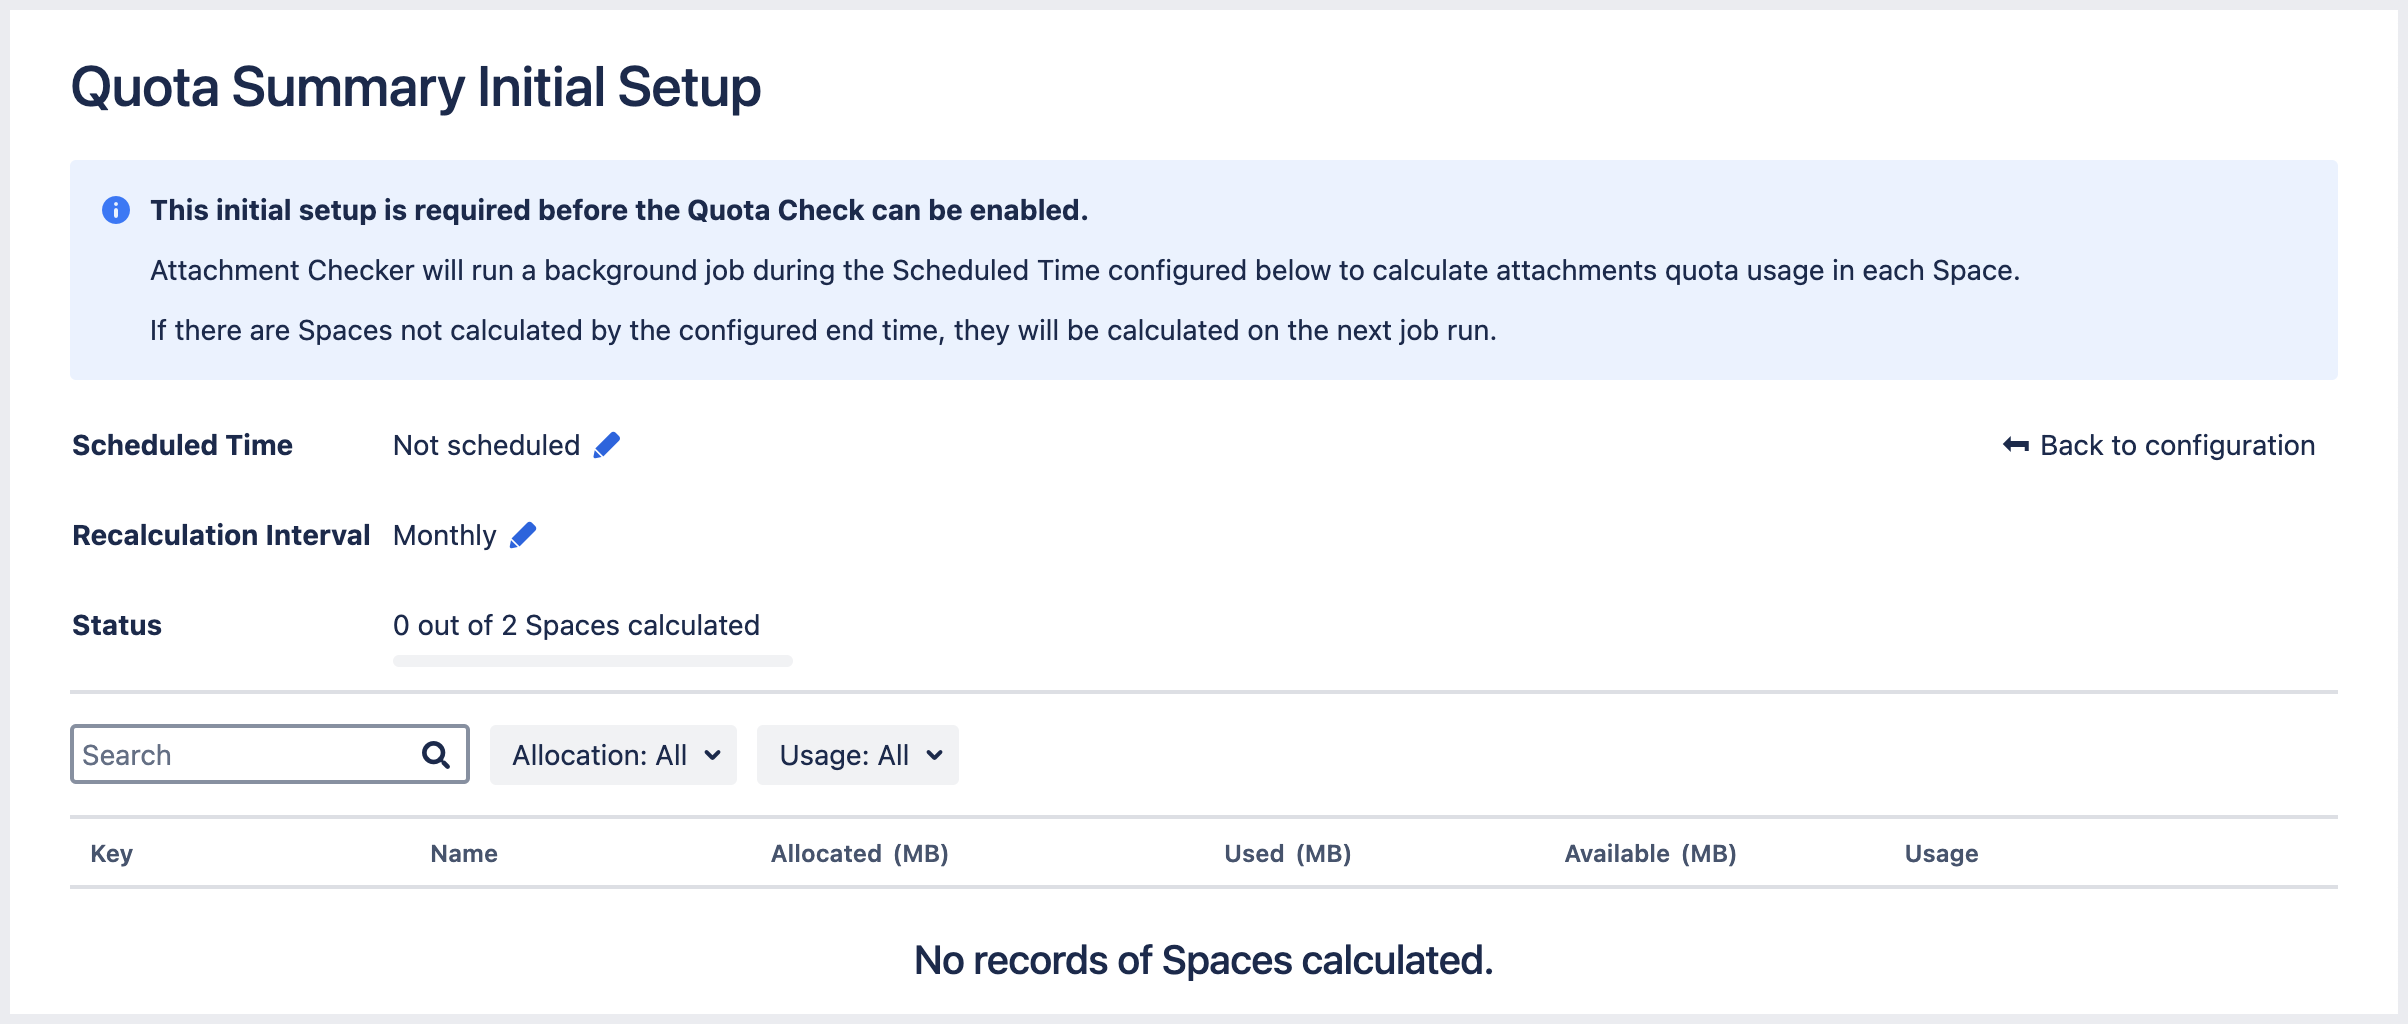Select the Available (MB) column header

pos(1650,853)
